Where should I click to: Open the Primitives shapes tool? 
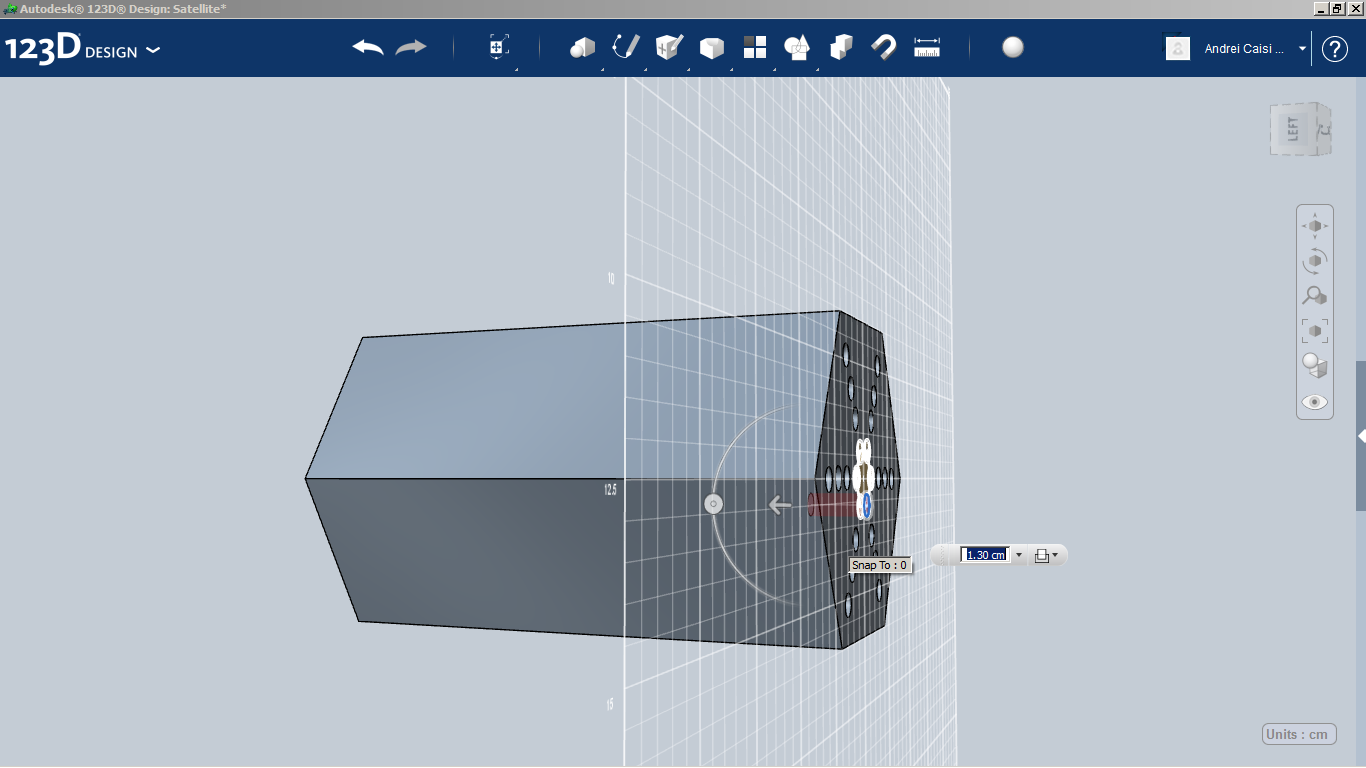coord(582,48)
